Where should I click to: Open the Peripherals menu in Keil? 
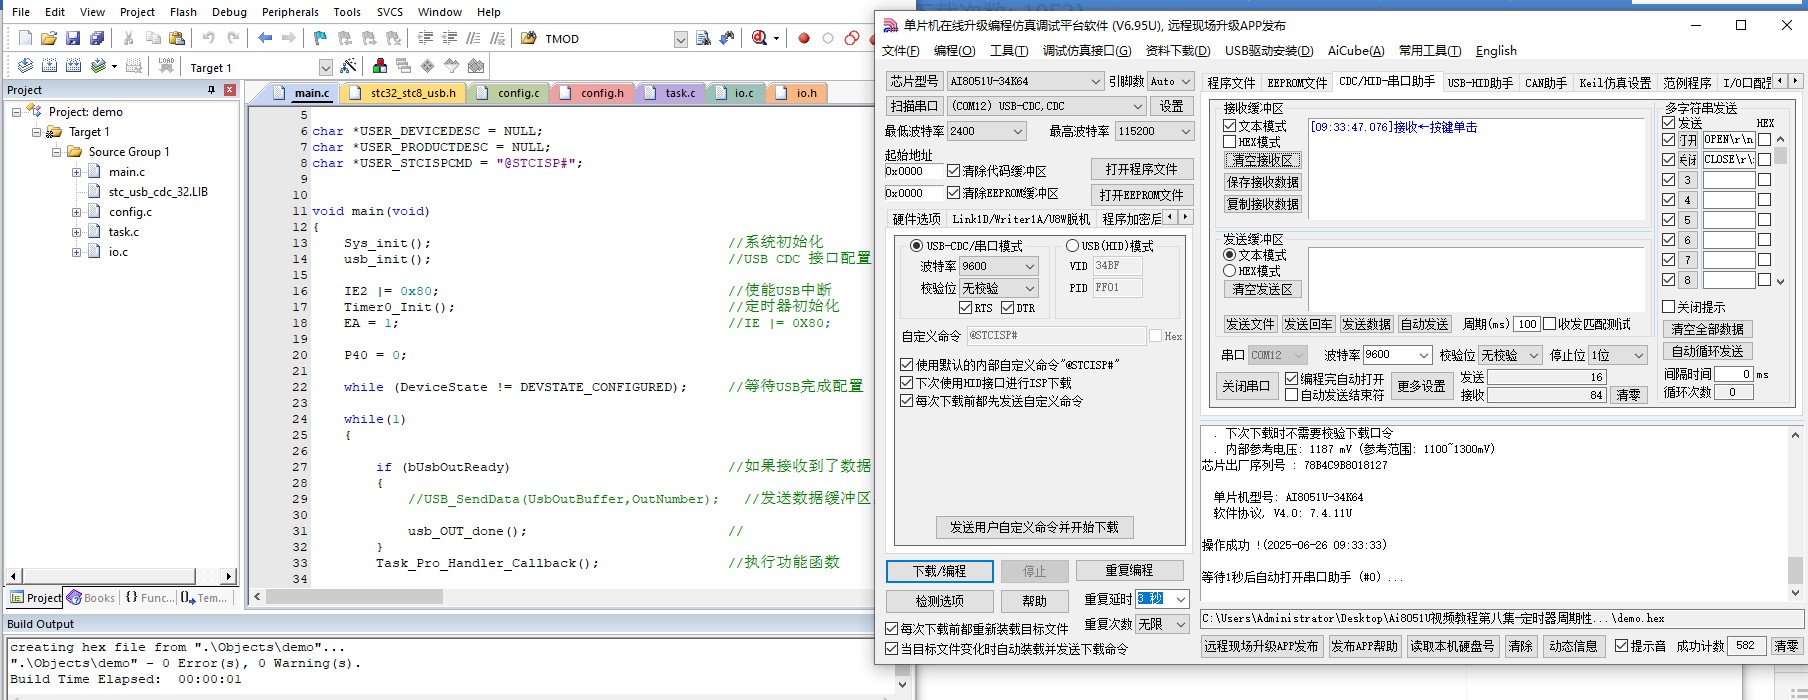(x=290, y=12)
